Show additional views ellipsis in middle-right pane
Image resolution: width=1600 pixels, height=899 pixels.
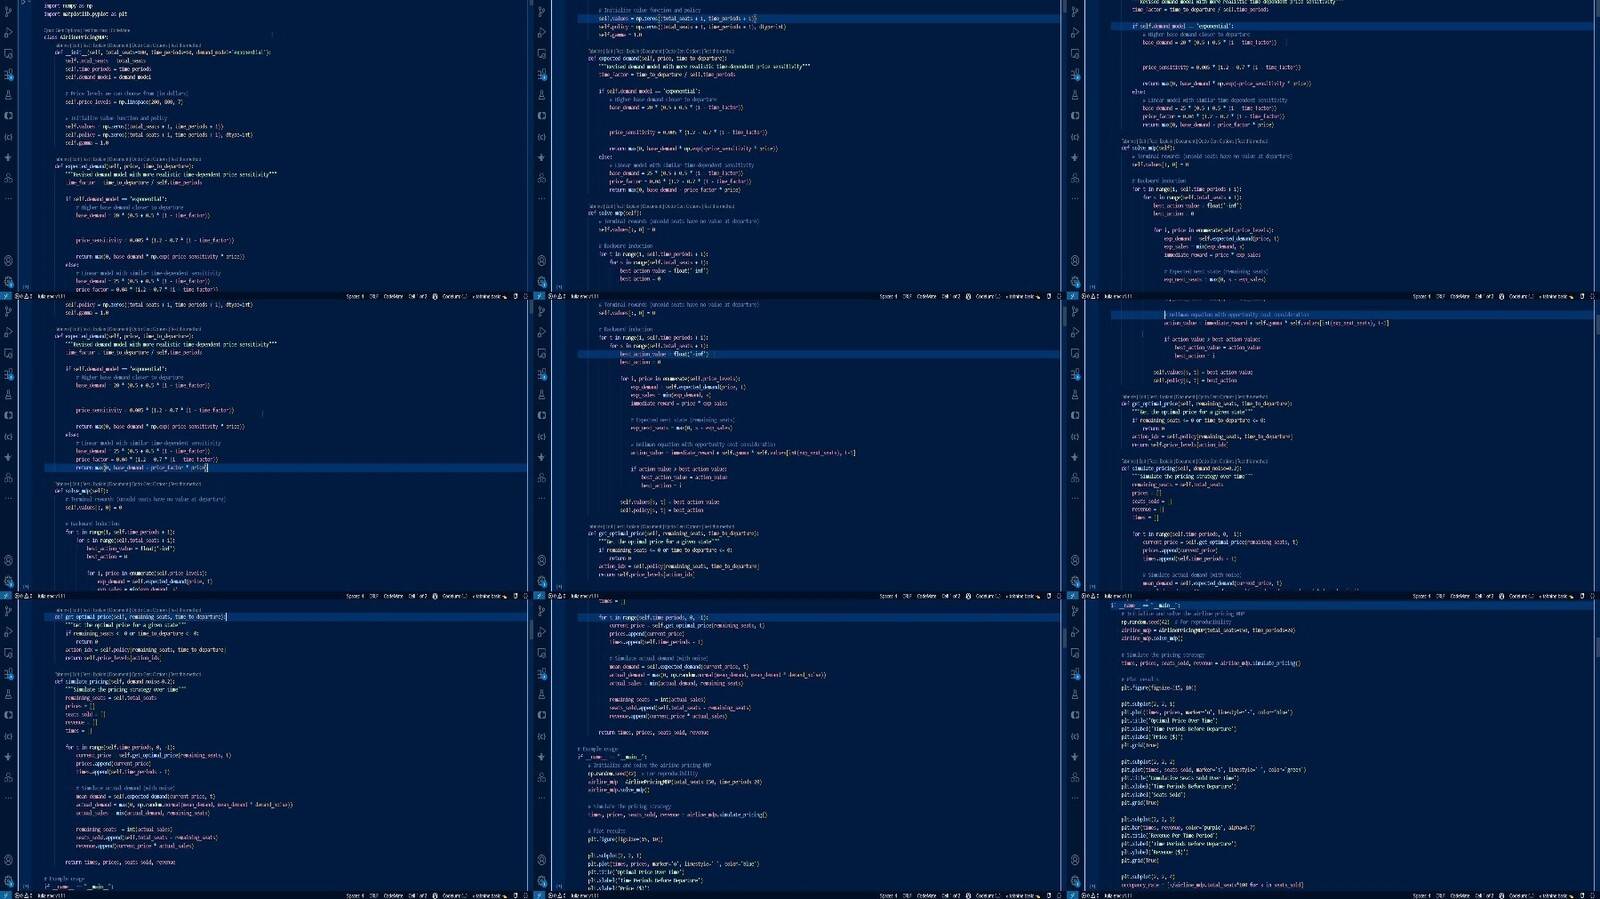click(x=1075, y=499)
